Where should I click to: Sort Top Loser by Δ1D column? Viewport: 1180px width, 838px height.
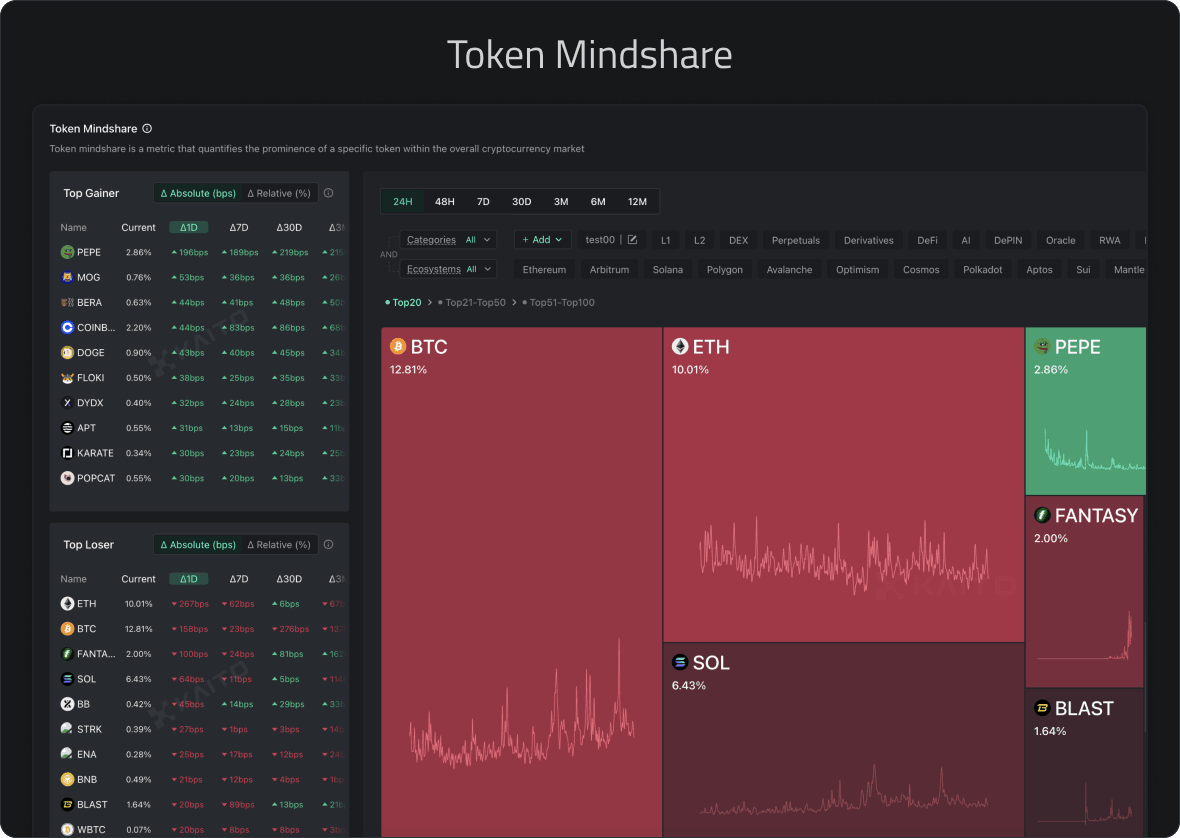pyautogui.click(x=188, y=578)
